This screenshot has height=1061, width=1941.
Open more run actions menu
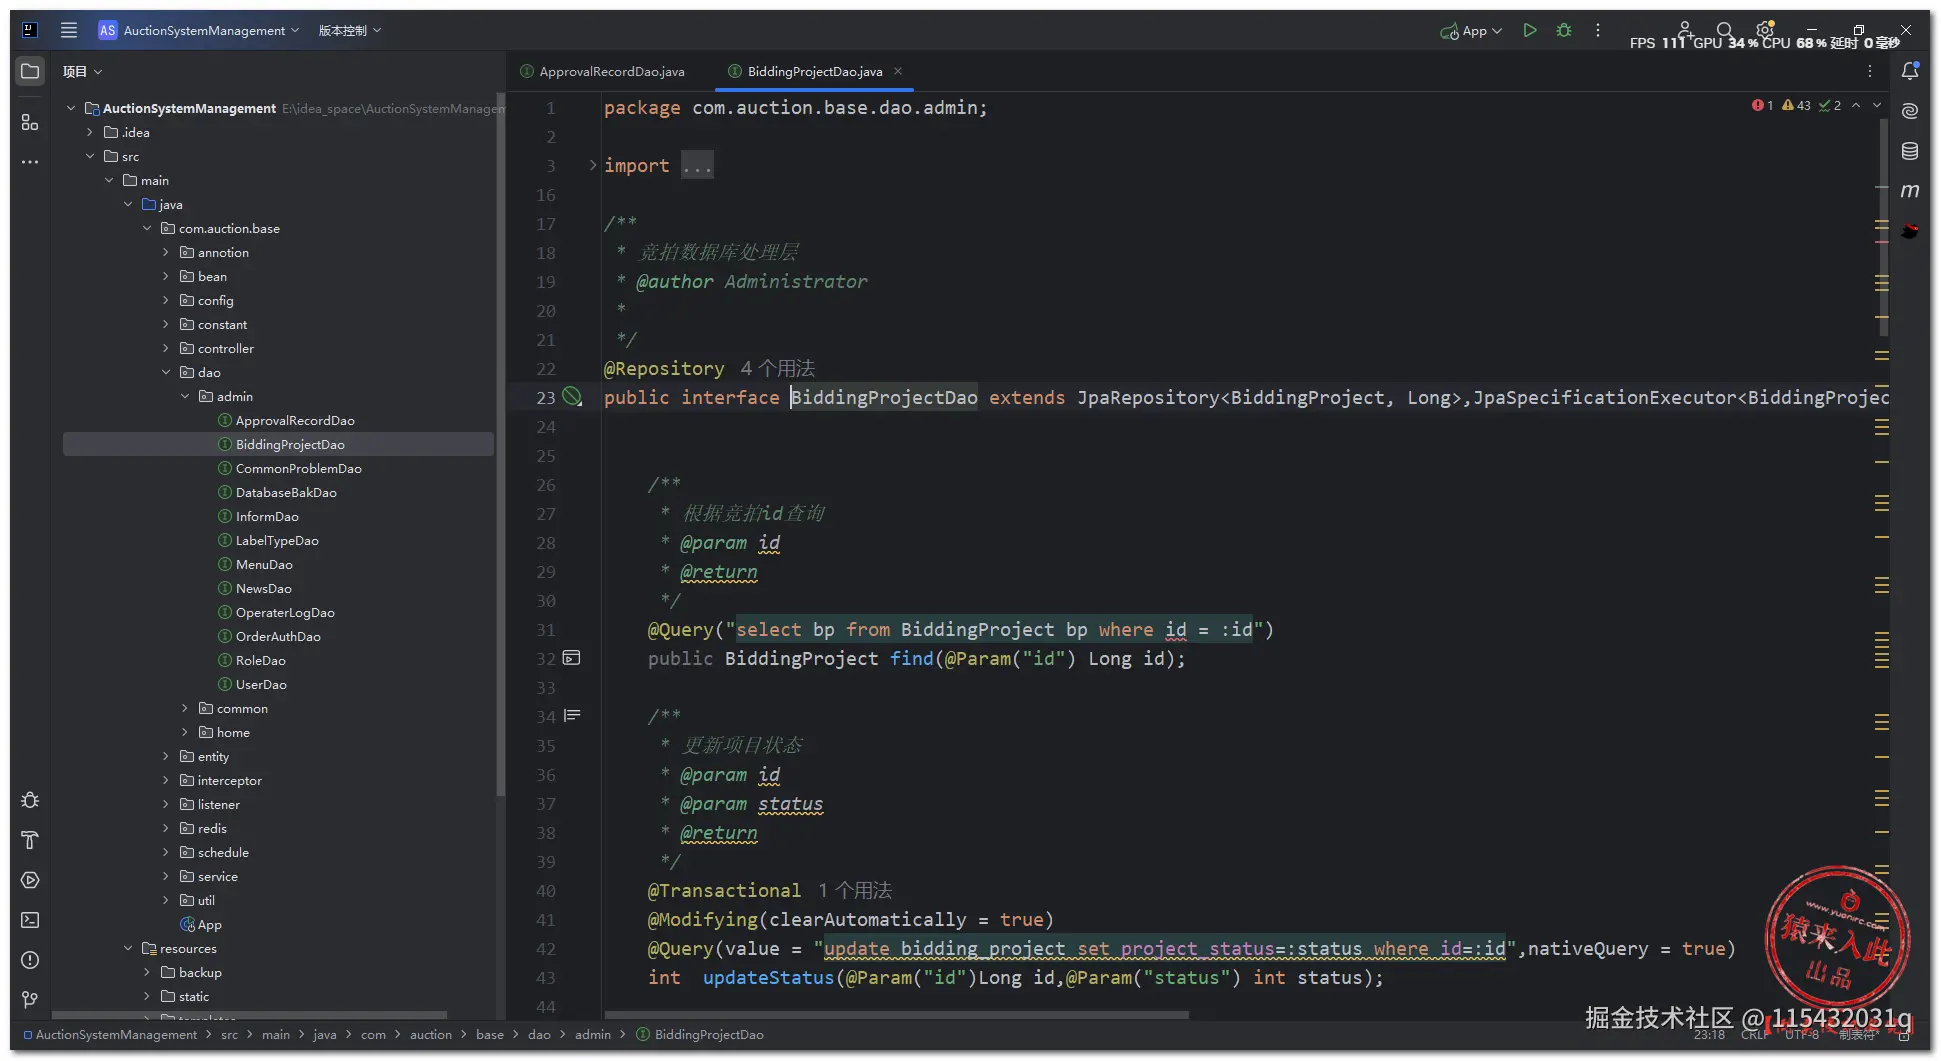tap(1598, 30)
